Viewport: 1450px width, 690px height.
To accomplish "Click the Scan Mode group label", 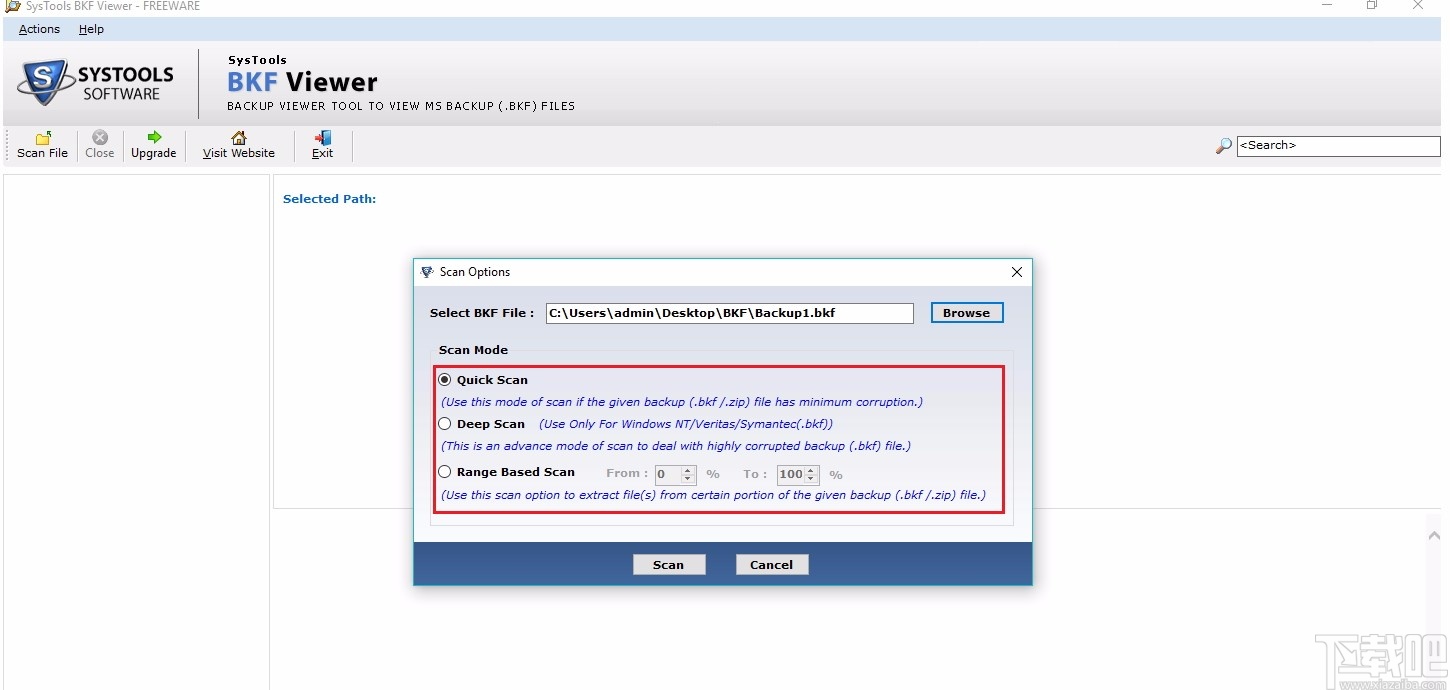I will pos(474,350).
